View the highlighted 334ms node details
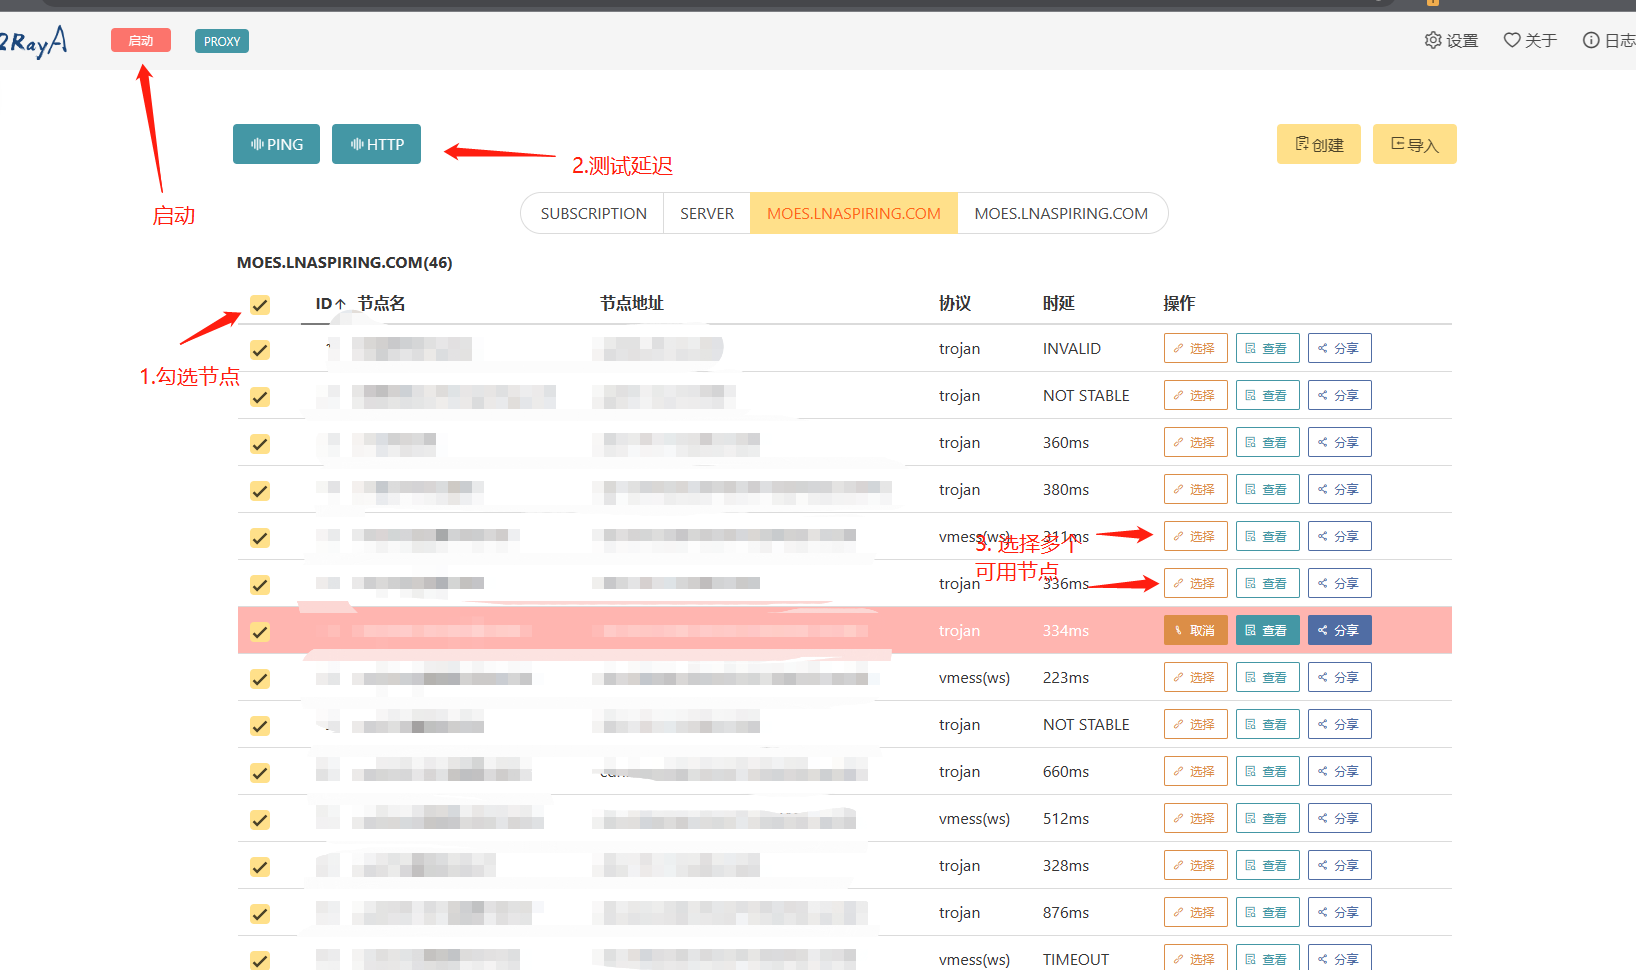Viewport: 1636px width, 970px height. pos(1267,630)
